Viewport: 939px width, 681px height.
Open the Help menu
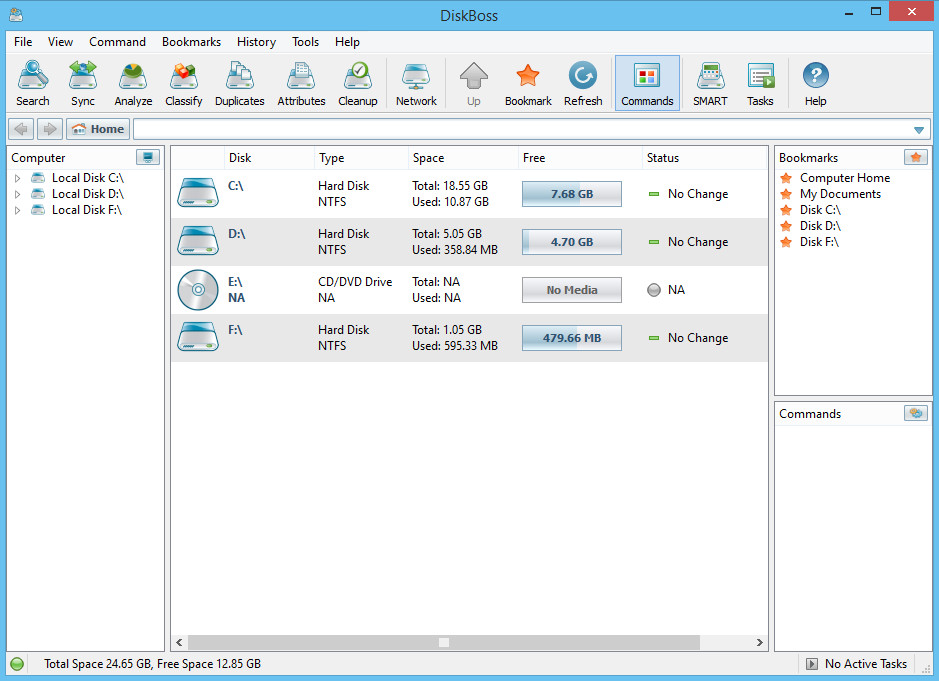(x=347, y=42)
